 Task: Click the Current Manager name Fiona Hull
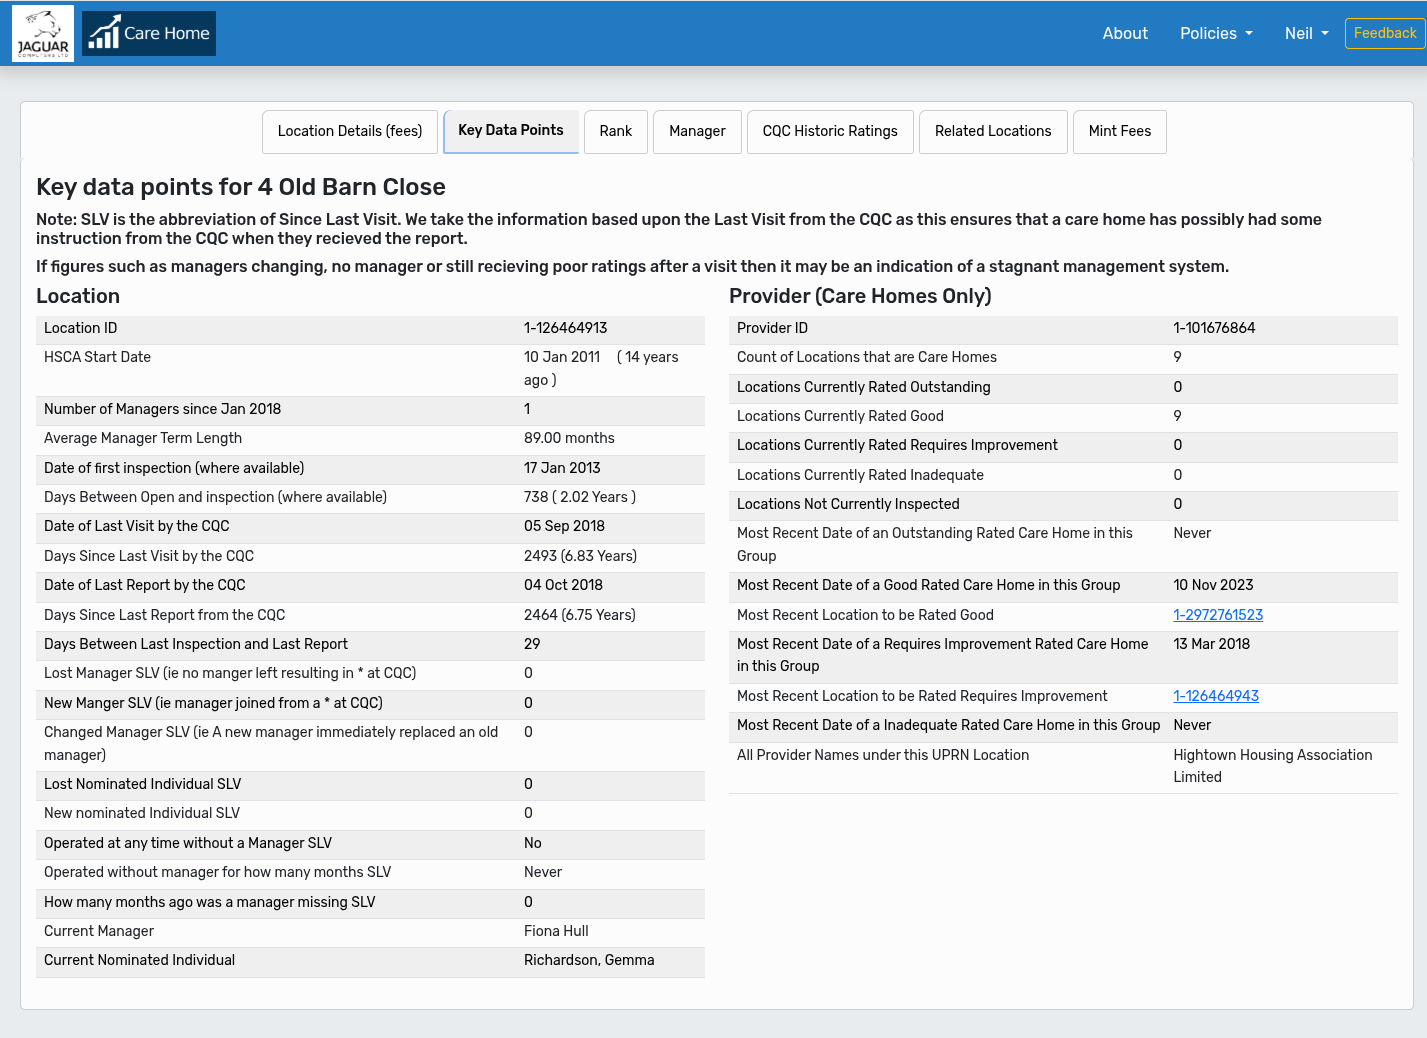pyautogui.click(x=556, y=931)
